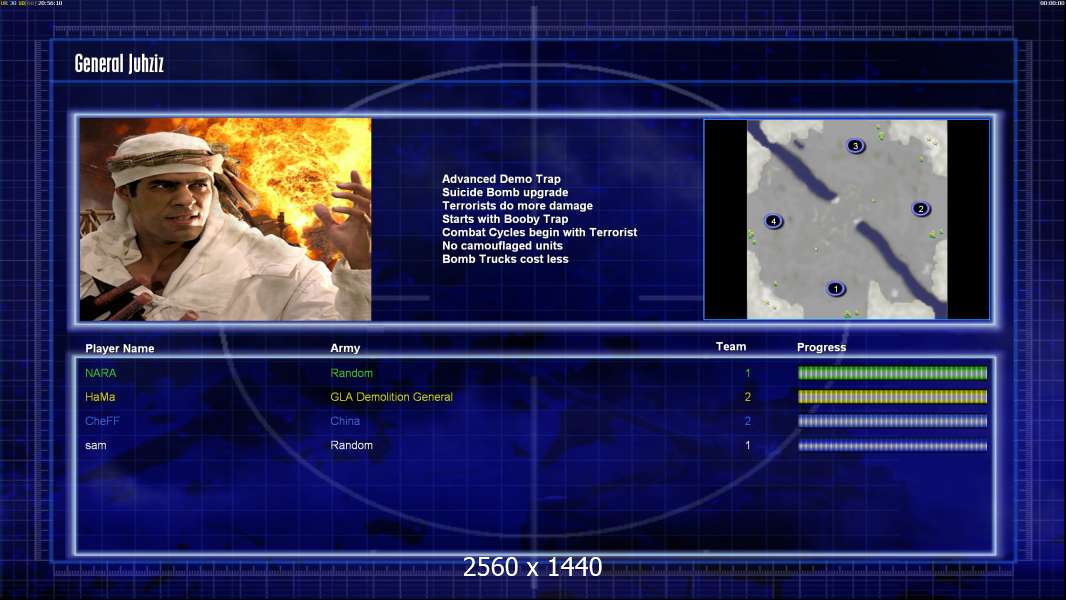1066x600 pixels.
Task: Click the General Juhziz title text
Action: point(119,64)
